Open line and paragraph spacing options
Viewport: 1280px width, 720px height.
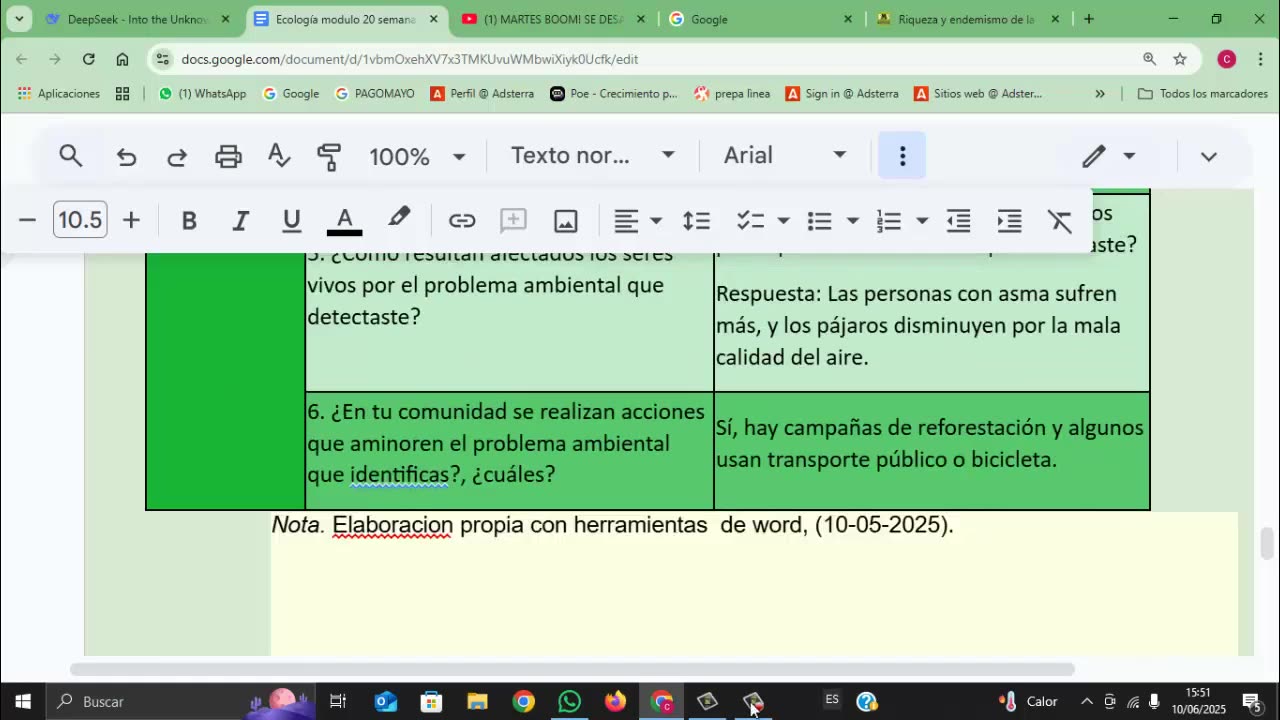(x=696, y=220)
